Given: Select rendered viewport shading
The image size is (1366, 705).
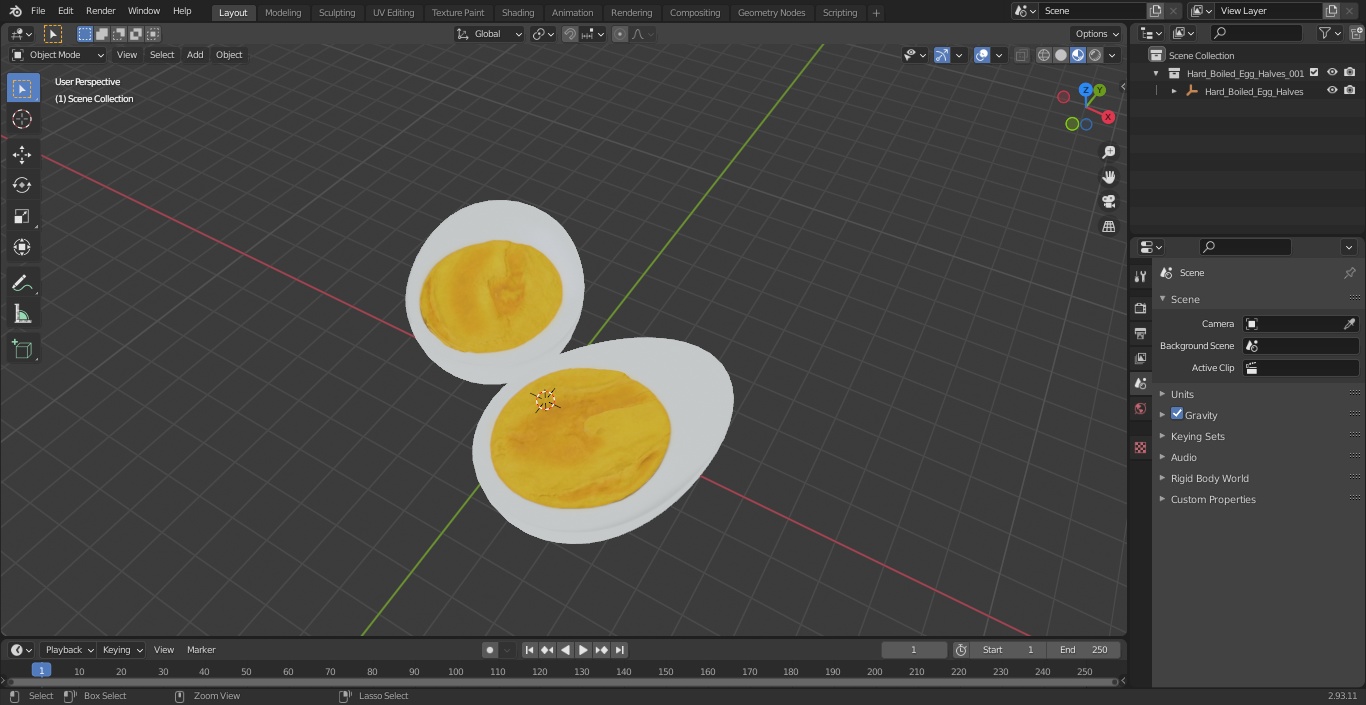Looking at the screenshot, I should coord(1095,56).
